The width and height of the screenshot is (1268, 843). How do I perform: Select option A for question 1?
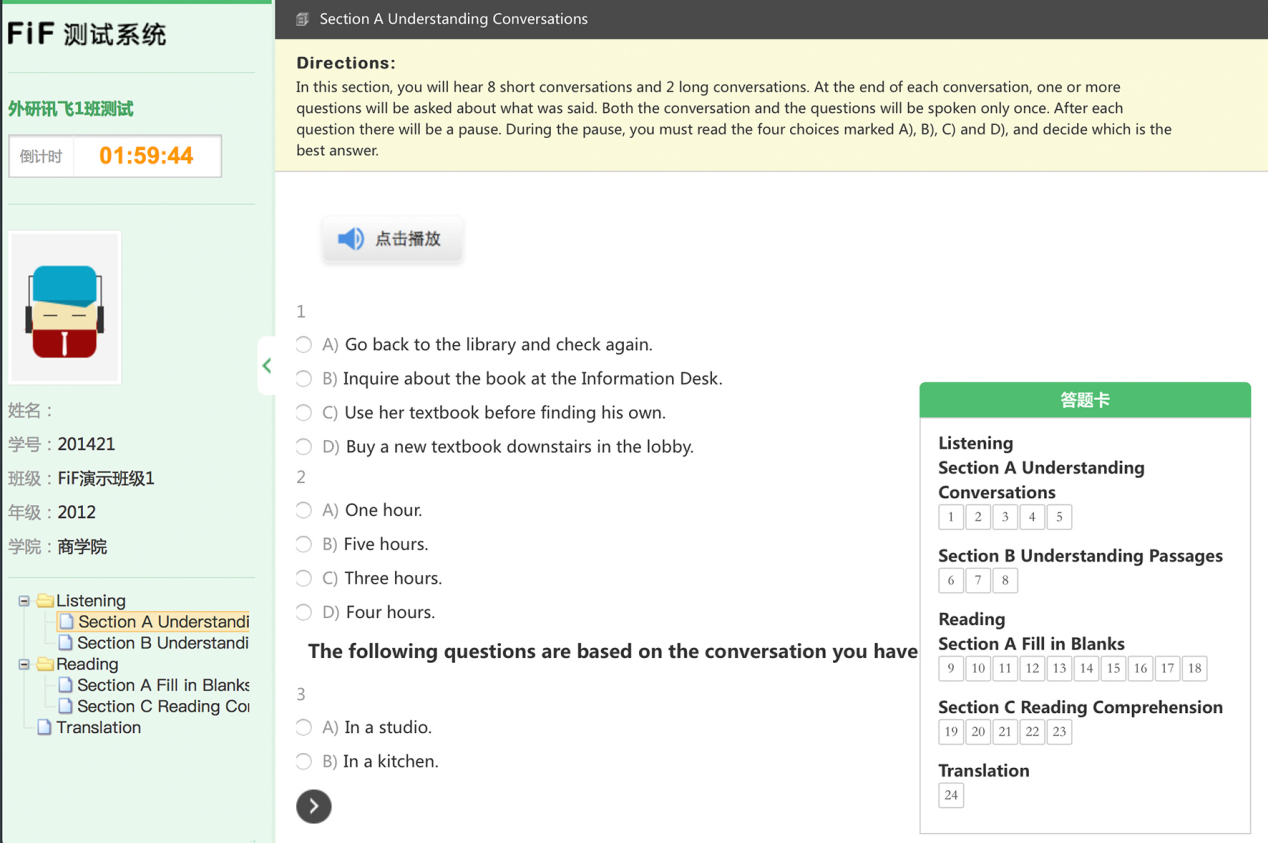[x=304, y=345]
